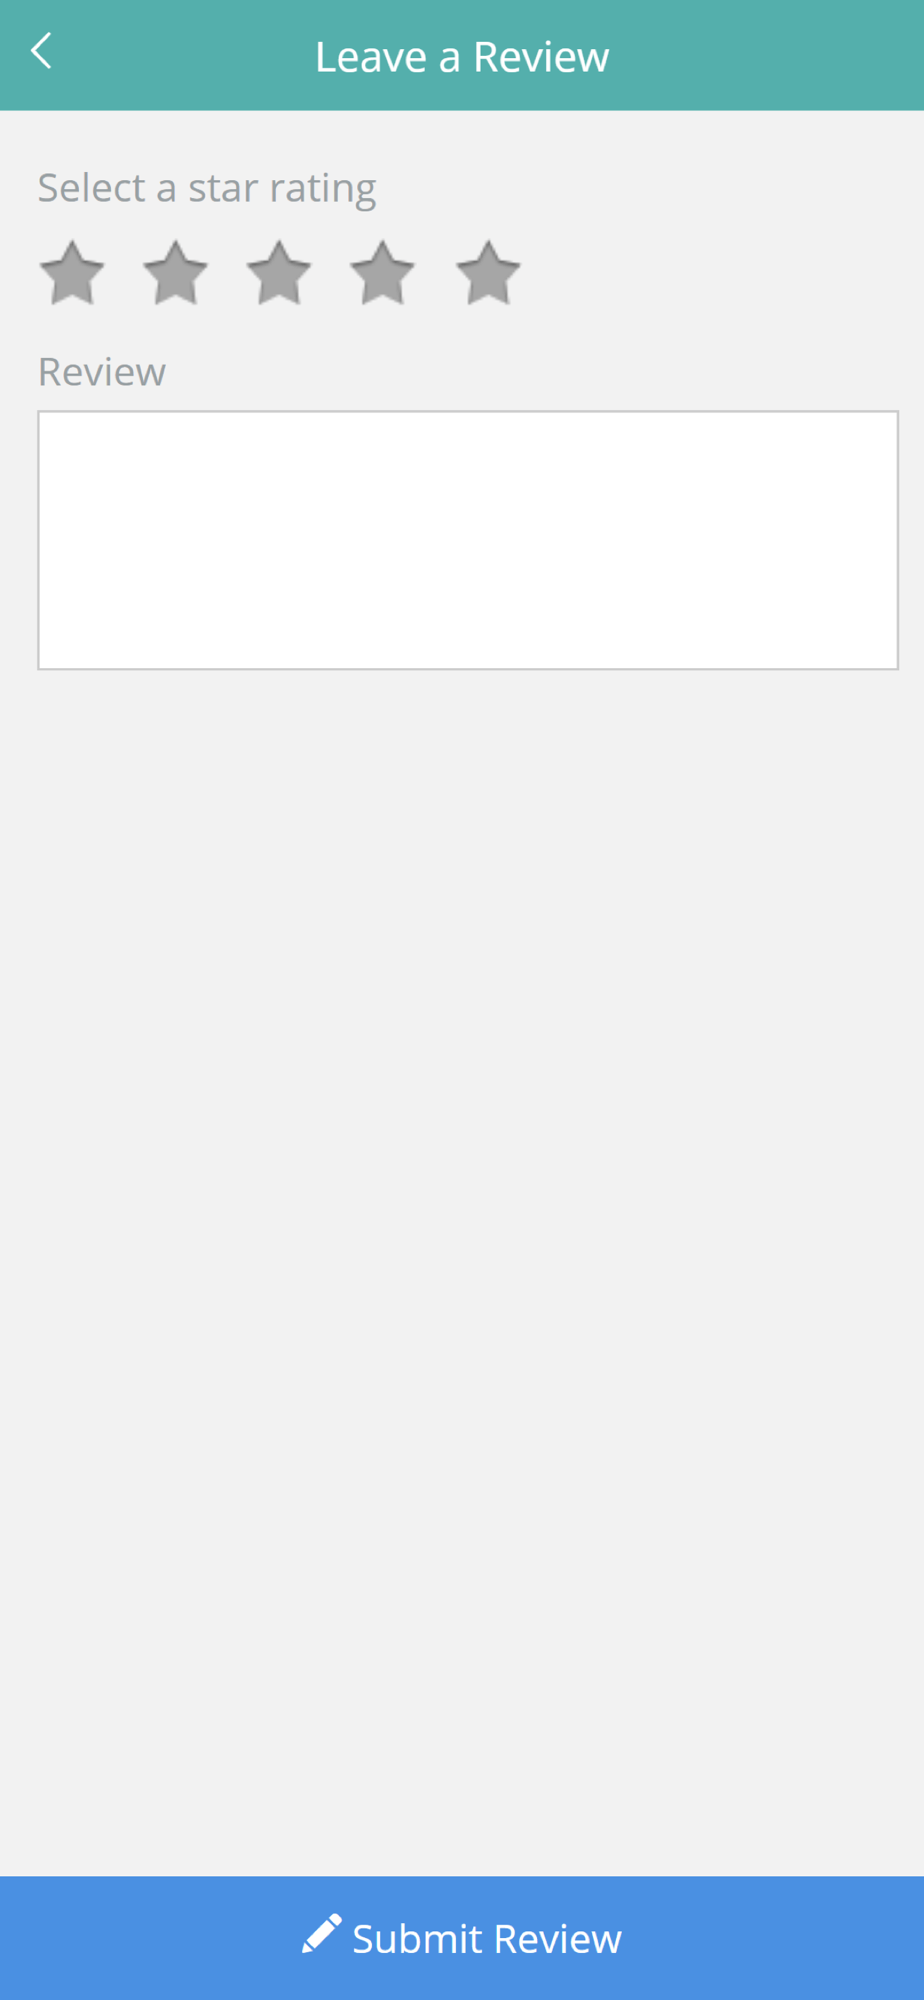Place cursor inside the empty review textarea
The height and width of the screenshot is (2000, 924).
tap(468, 540)
